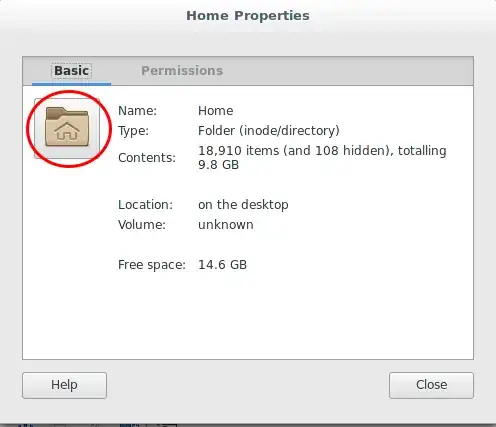Click the on the desktop location text

(243, 205)
